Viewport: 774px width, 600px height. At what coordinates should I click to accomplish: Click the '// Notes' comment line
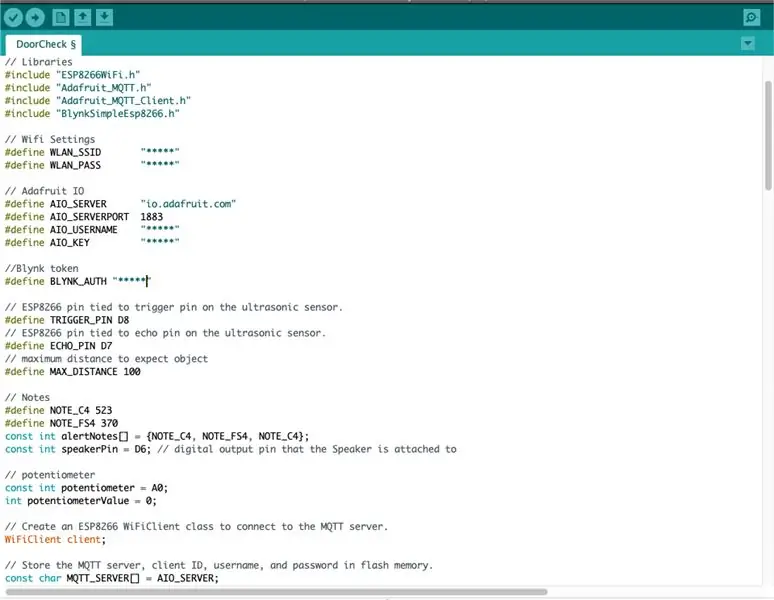[x=27, y=397]
